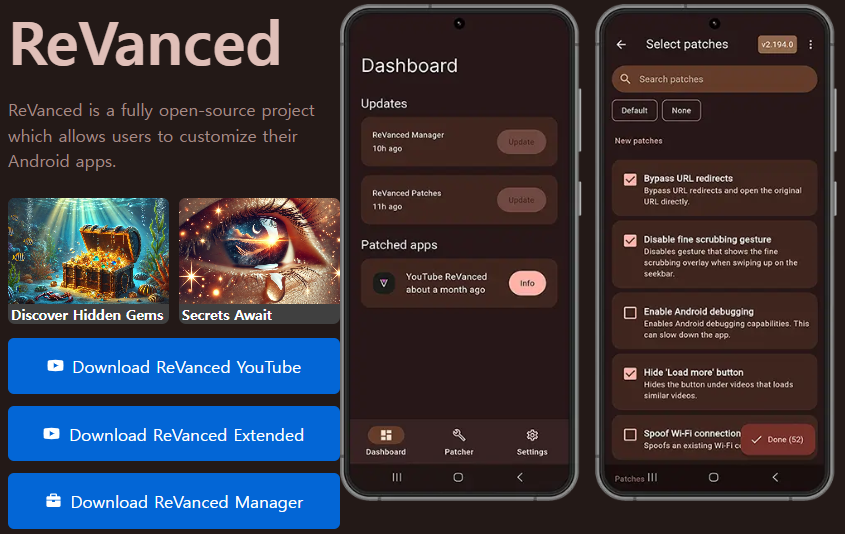Click briefcase icon in Download ReVanced Manager
Screen dimensions: 845x534
tap(53, 501)
